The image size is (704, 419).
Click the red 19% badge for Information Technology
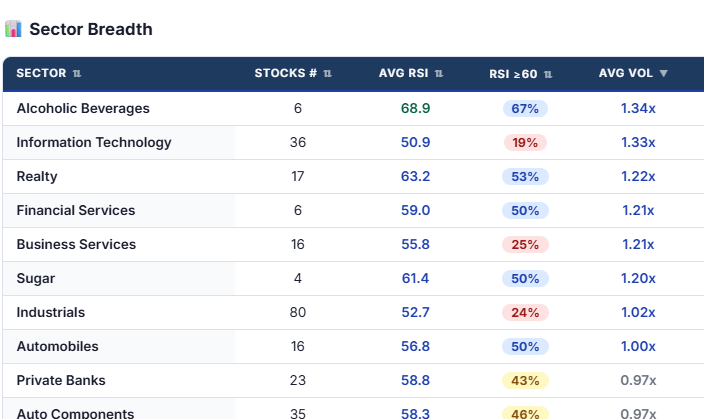click(525, 143)
